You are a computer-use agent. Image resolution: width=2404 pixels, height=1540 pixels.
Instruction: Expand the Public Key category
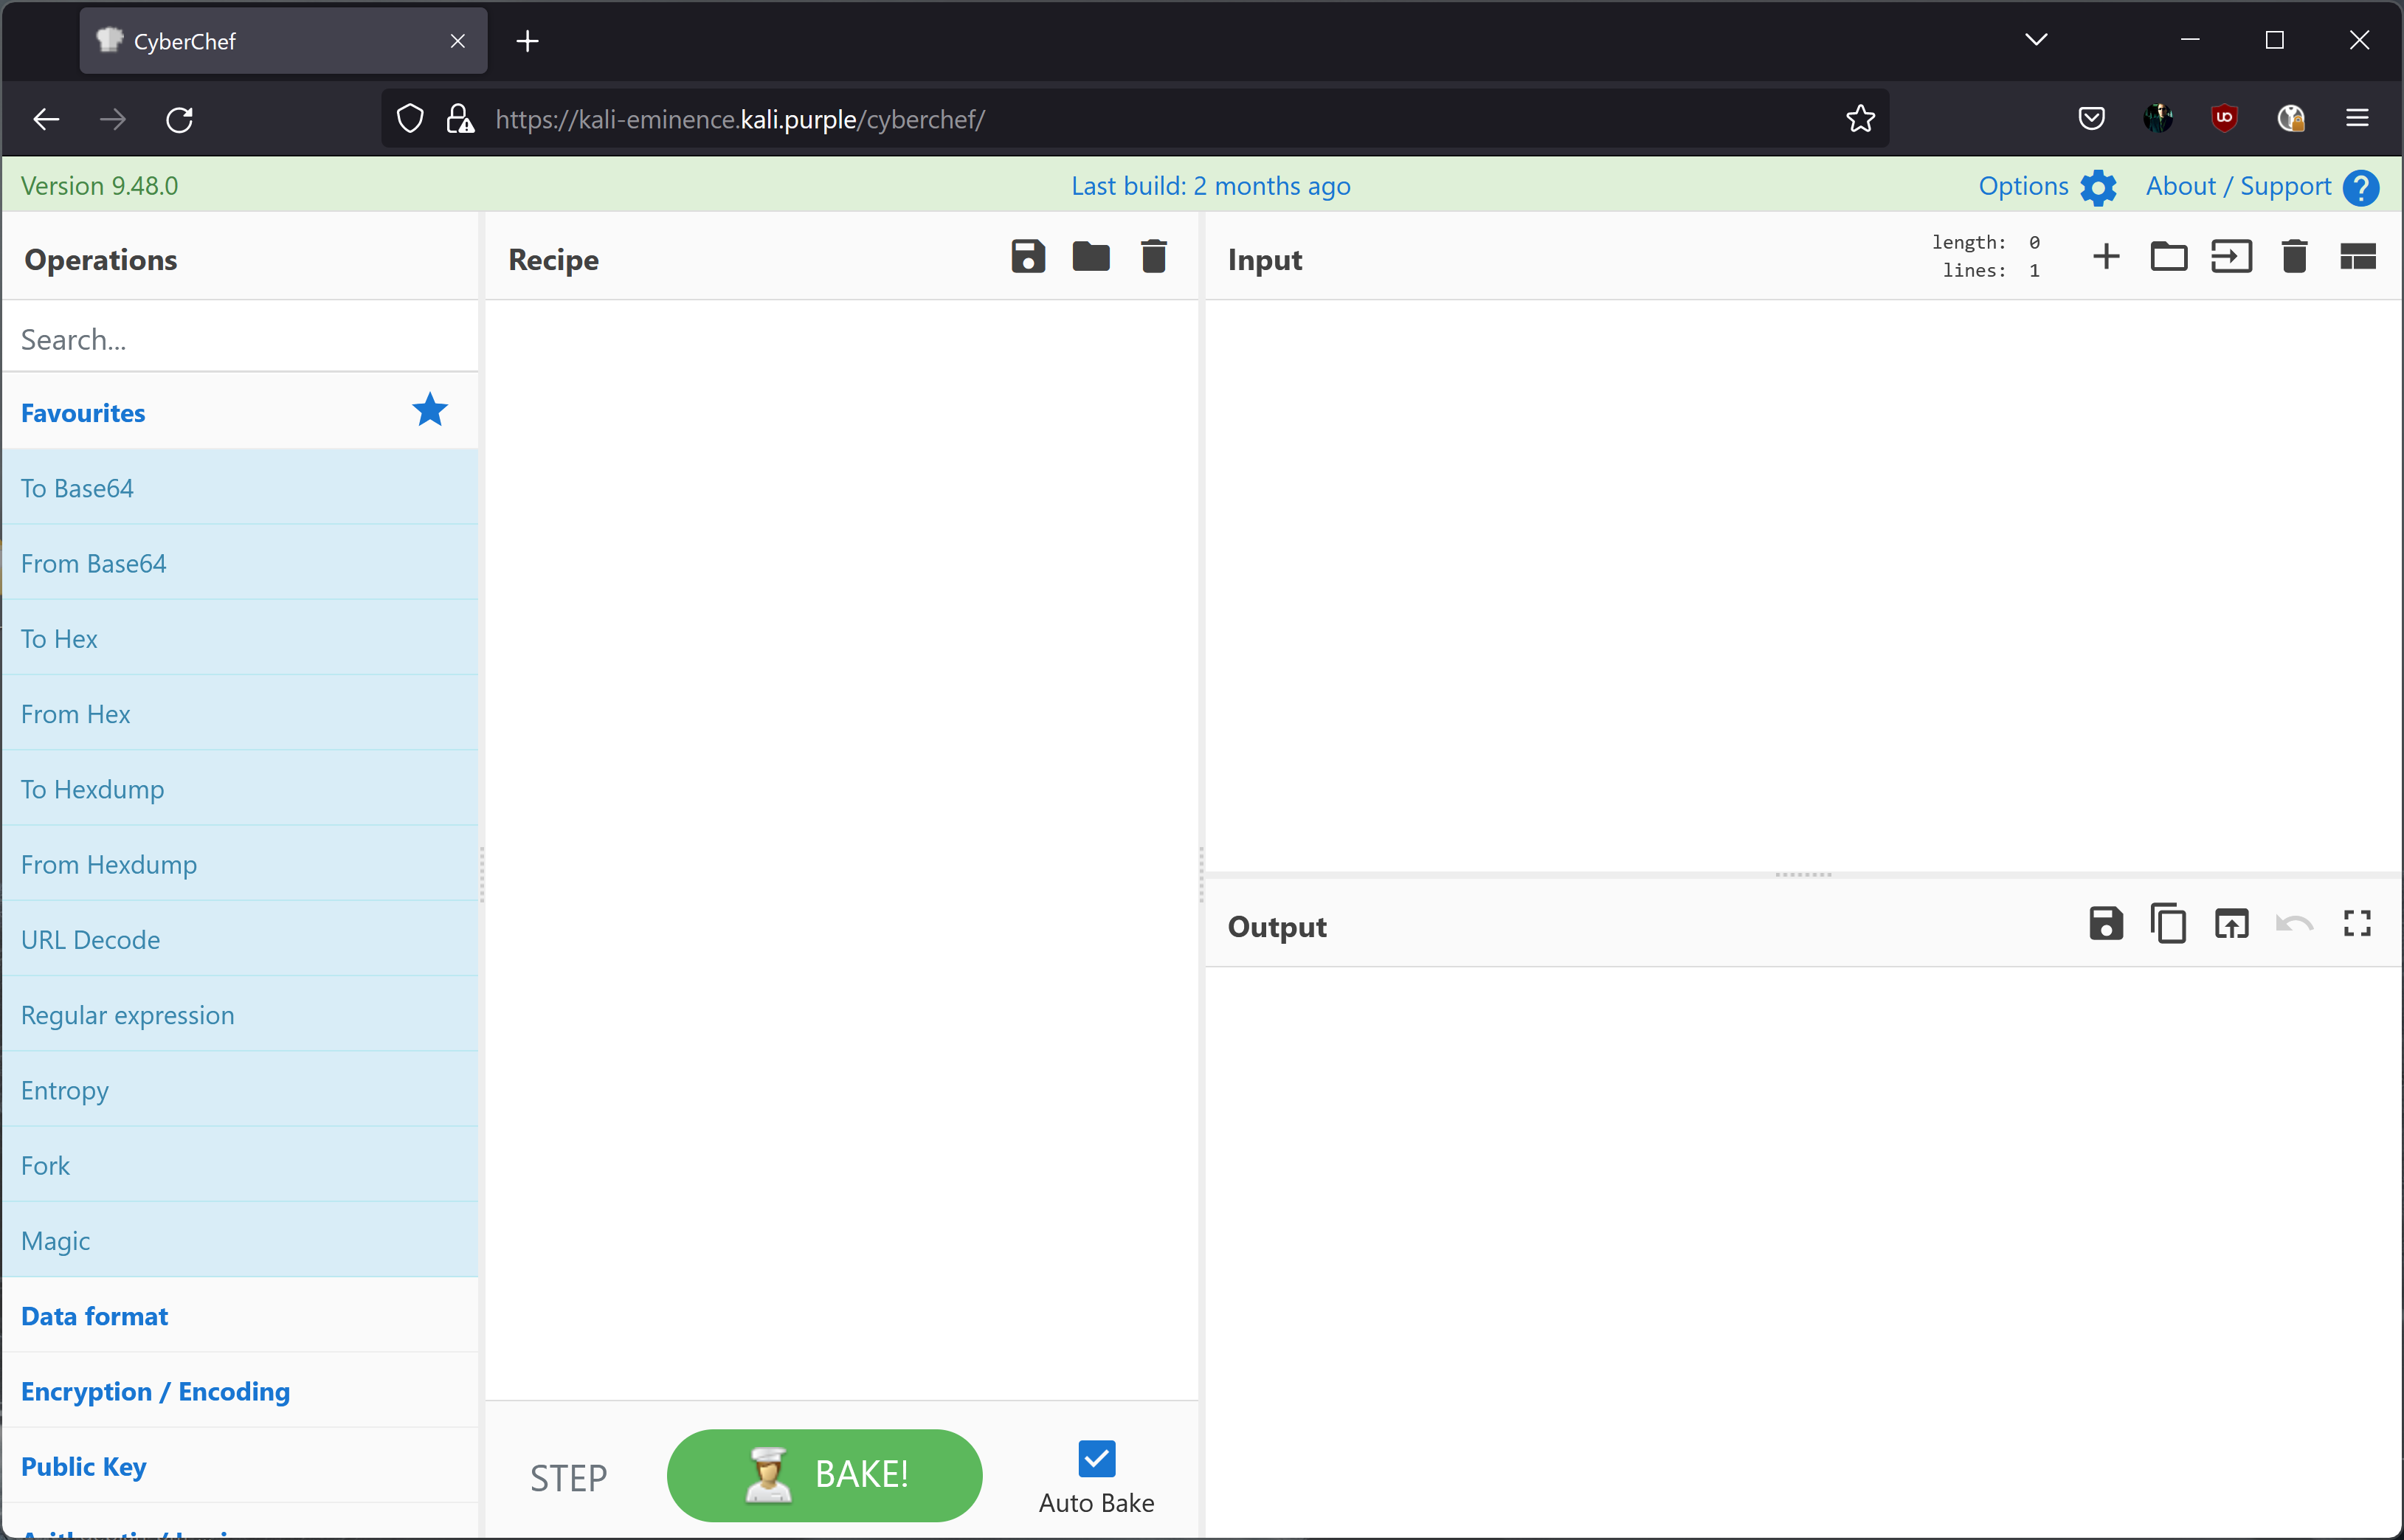83,1465
